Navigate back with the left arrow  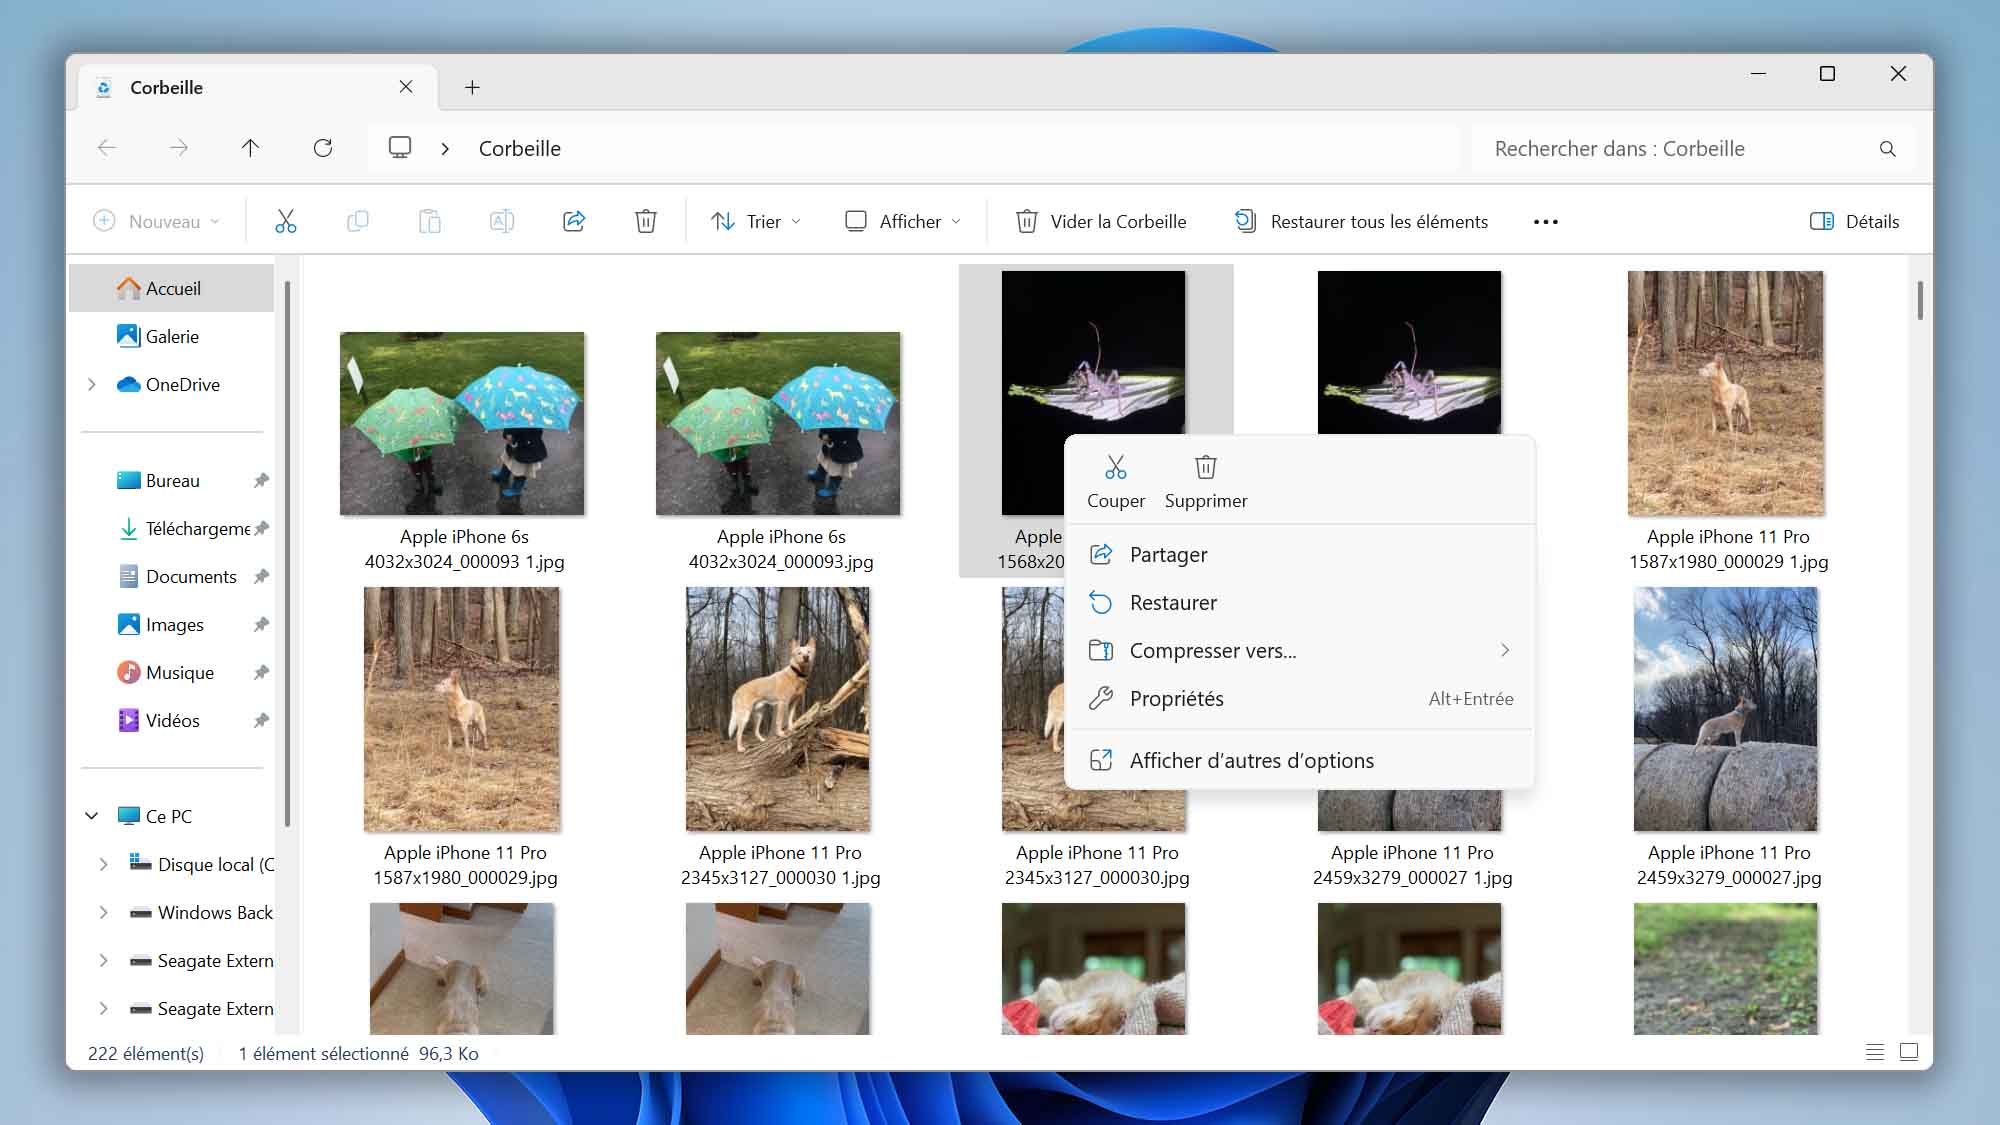107,148
